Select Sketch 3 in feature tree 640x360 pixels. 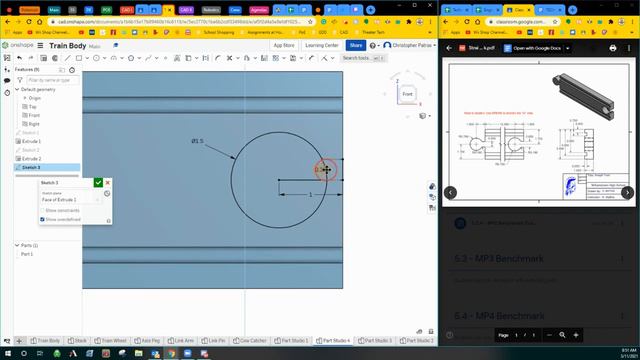click(x=47, y=167)
